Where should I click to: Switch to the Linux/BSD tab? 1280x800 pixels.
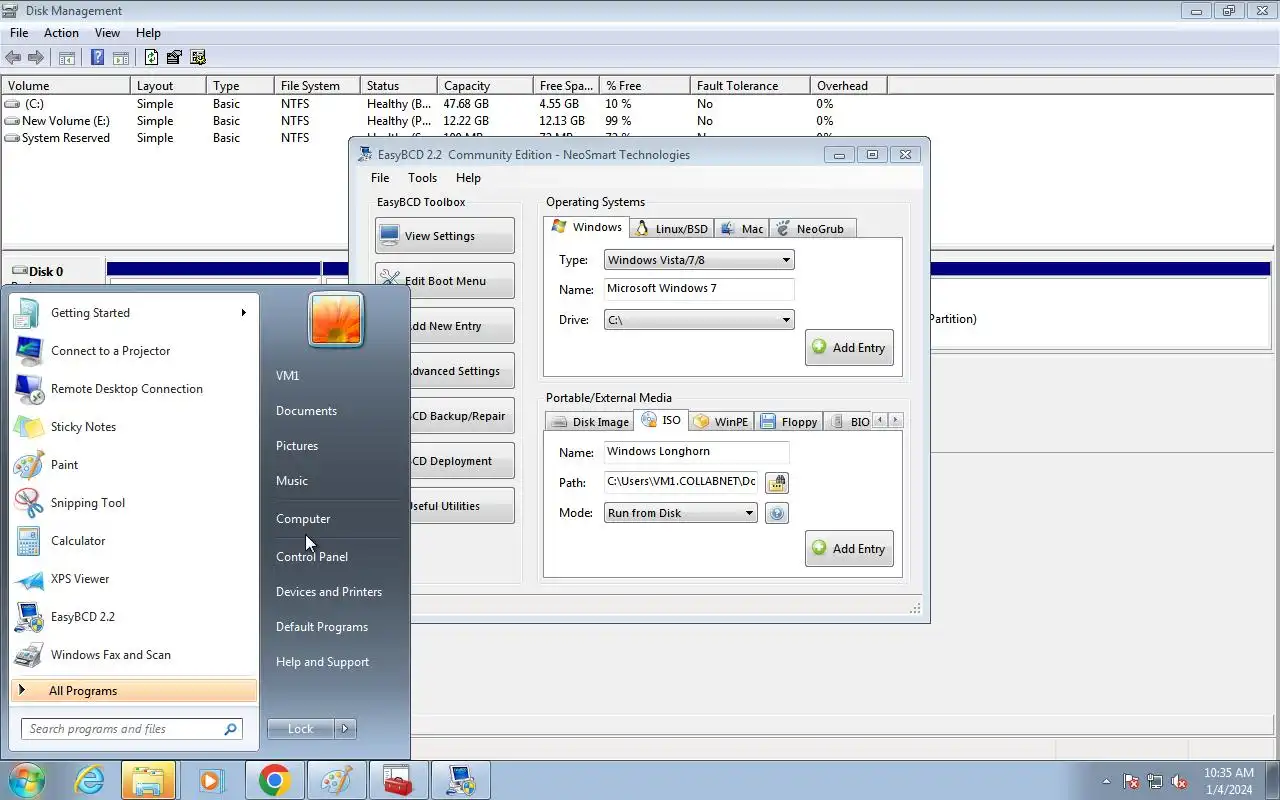[672, 229]
